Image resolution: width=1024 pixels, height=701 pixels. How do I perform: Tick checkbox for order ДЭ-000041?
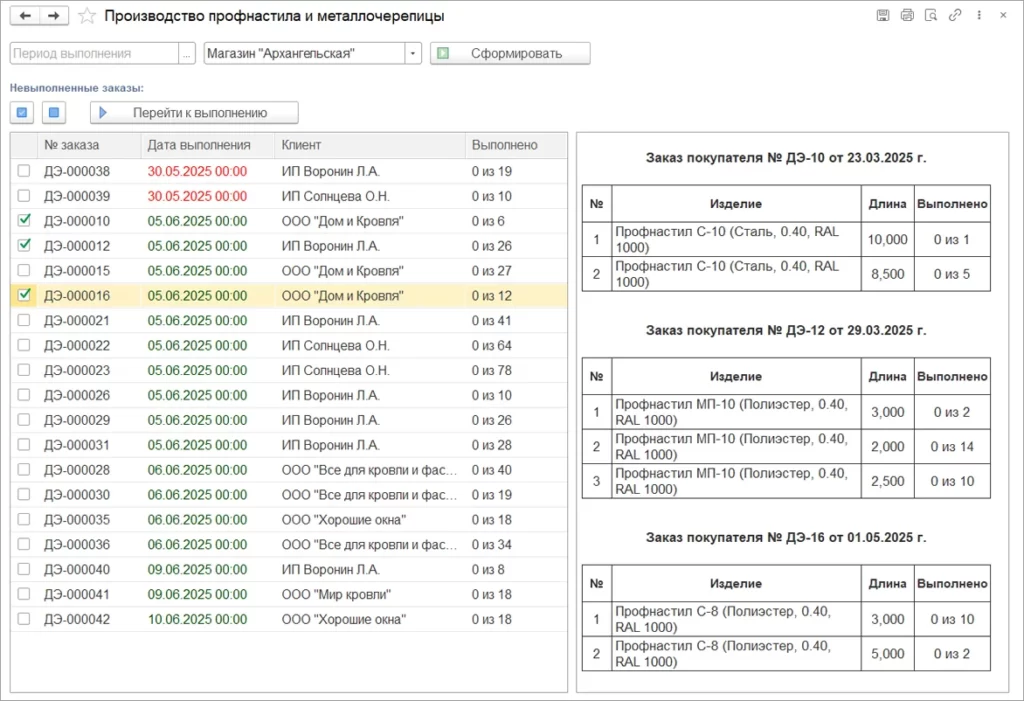pos(24,593)
